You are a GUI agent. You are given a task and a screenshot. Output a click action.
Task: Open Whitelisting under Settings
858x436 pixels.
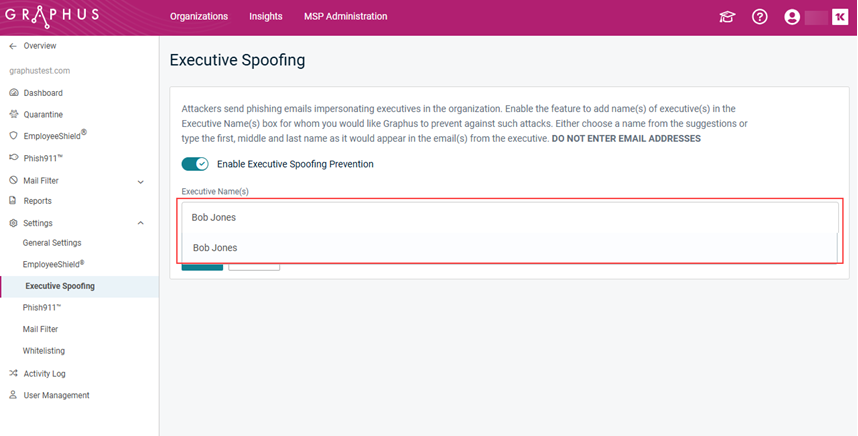coord(44,351)
